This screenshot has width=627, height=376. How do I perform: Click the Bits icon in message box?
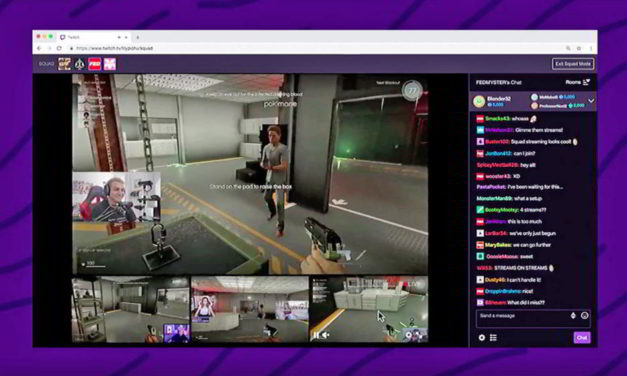[573, 316]
